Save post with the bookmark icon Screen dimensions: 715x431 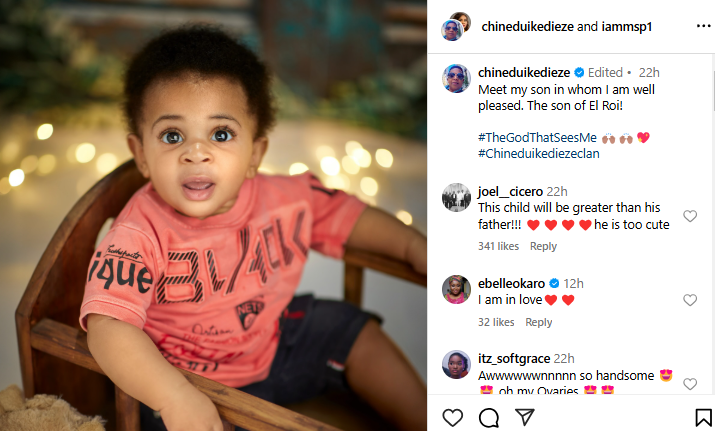pos(703,417)
